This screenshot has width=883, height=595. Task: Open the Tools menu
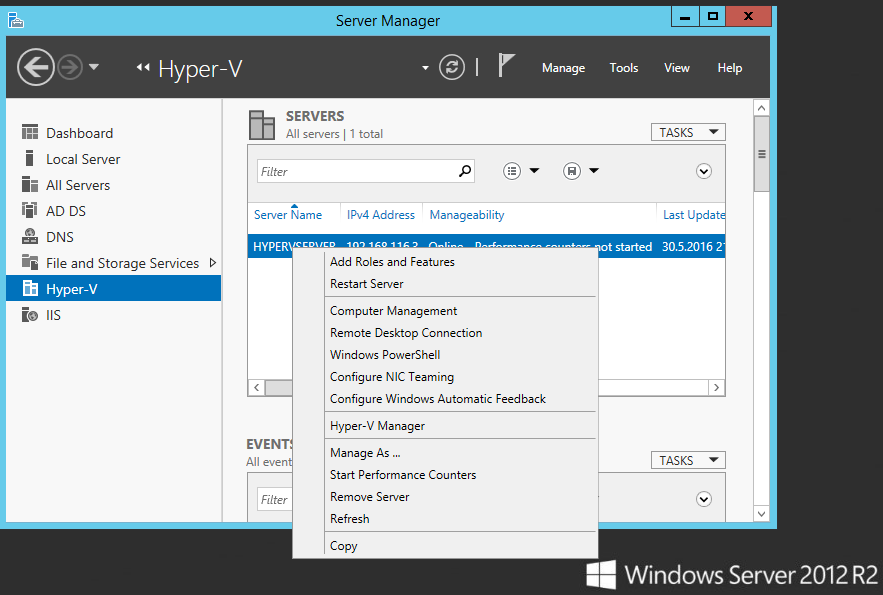coord(623,68)
